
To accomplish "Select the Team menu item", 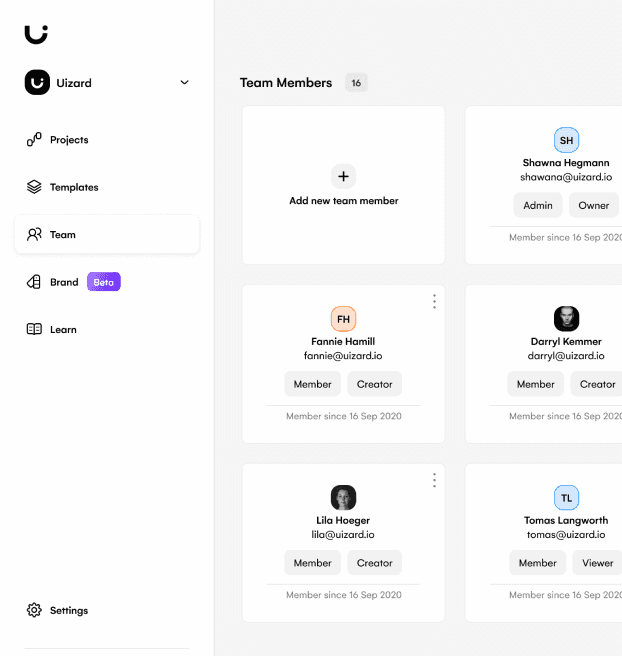I will [x=107, y=234].
